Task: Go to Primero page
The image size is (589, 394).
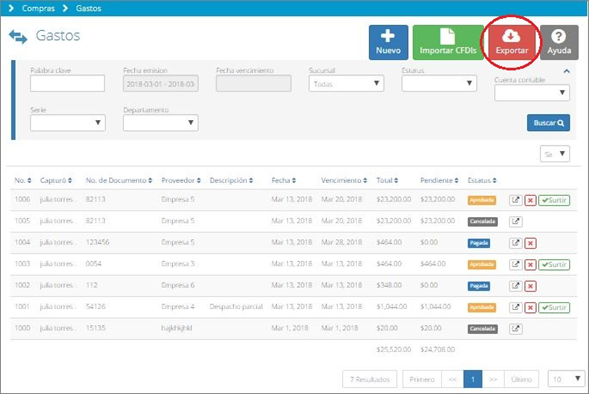Action: (x=422, y=379)
